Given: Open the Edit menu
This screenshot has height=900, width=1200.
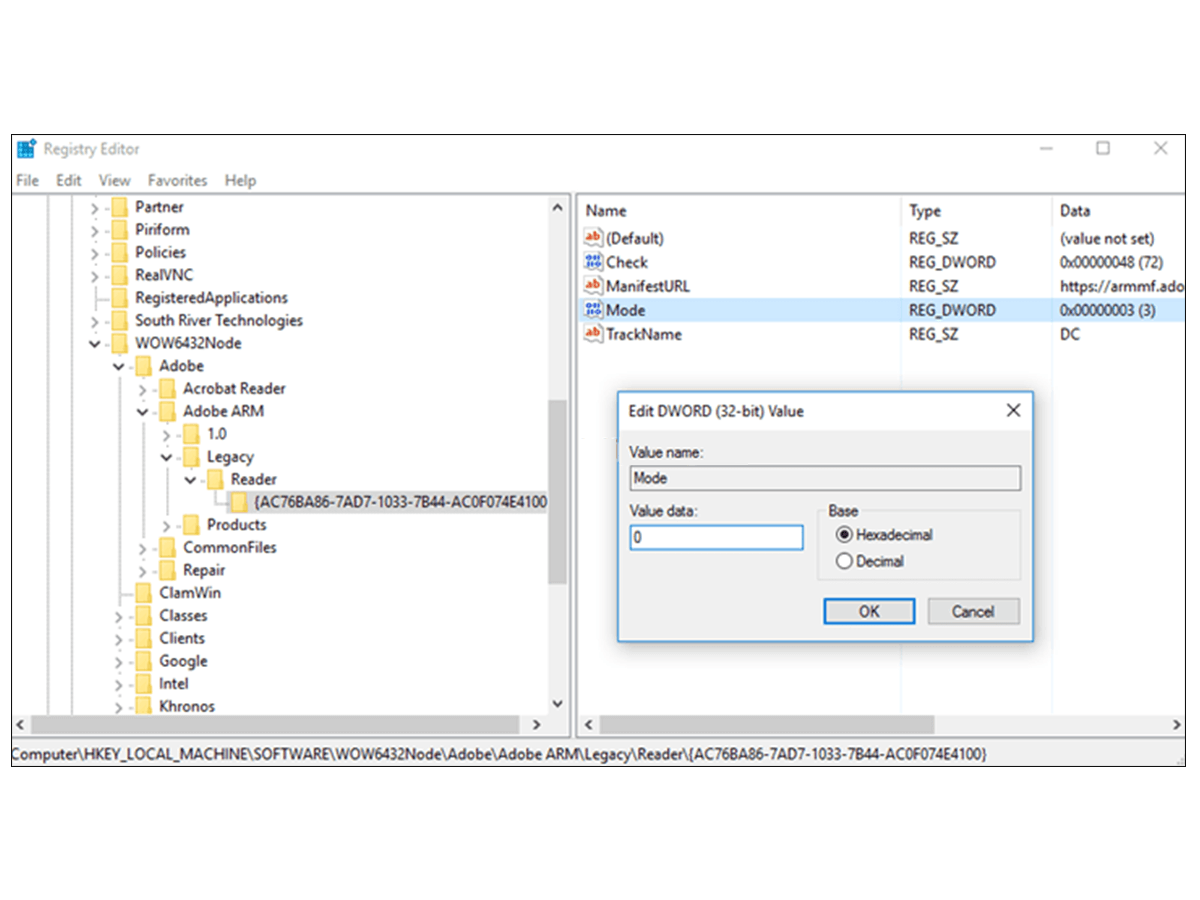Looking at the screenshot, I should tap(68, 180).
